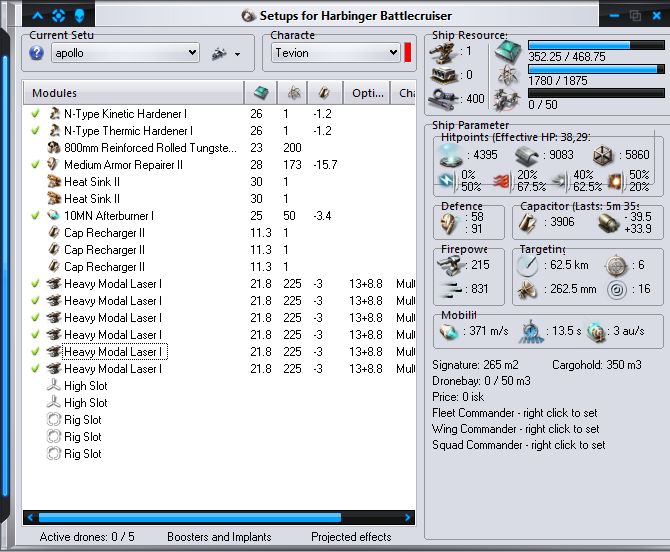Click Fleet Commander - right click to set
Image resolution: width=670 pixels, height=552 pixels.
coord(514,413)
